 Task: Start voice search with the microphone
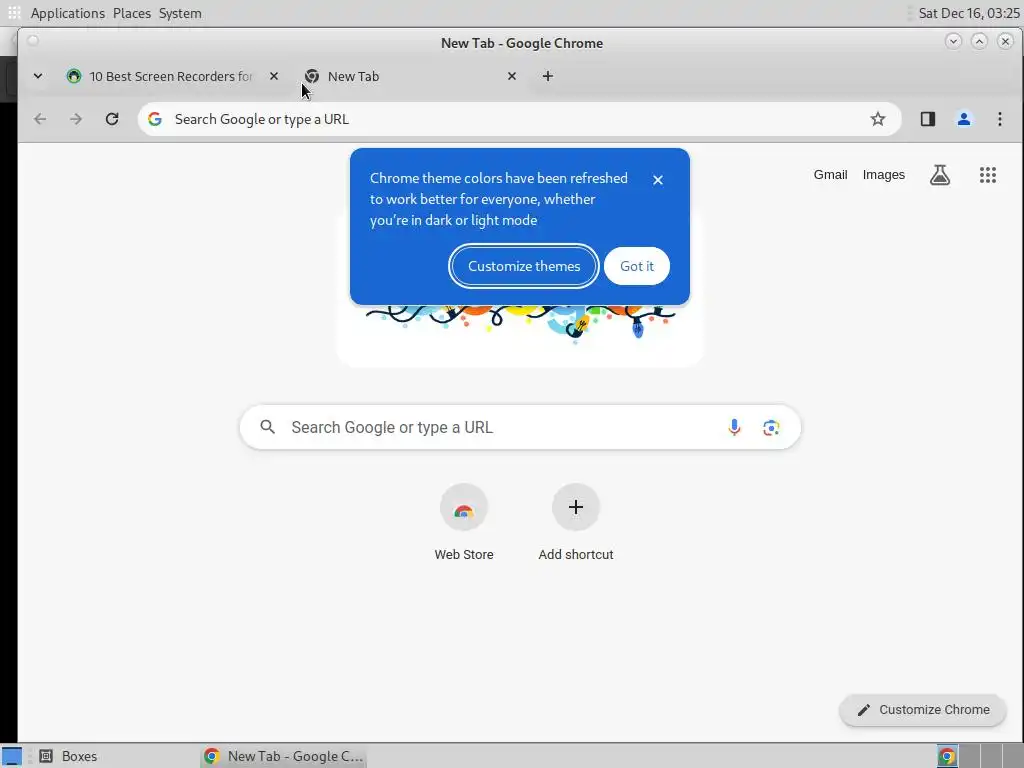pos(734,427)
